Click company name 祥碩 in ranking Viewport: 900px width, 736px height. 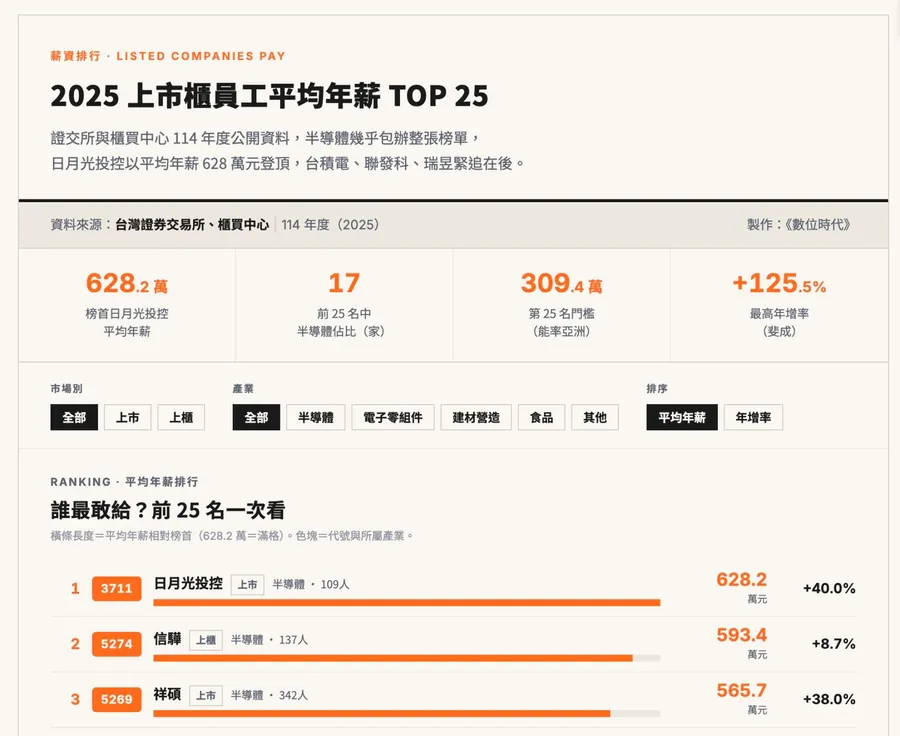click(168, 695)
